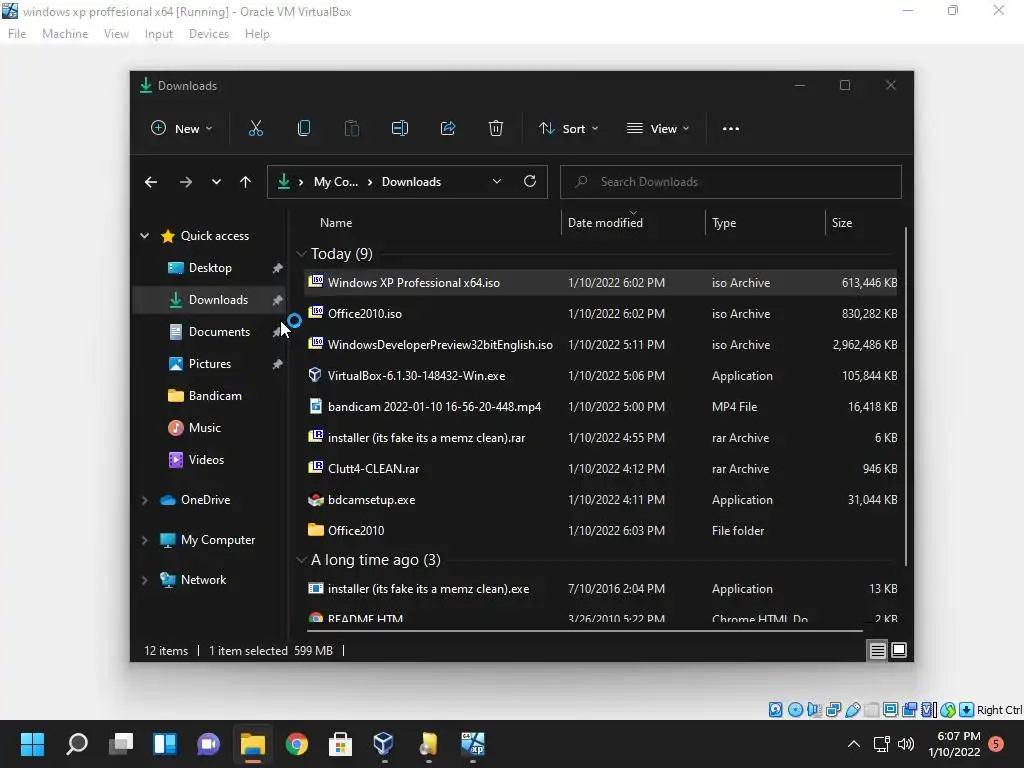Image resolution: width=1024 pixels, height=768 pixels.
Task: Click the Cut scissors icon
Action: [x=255, y=129]
